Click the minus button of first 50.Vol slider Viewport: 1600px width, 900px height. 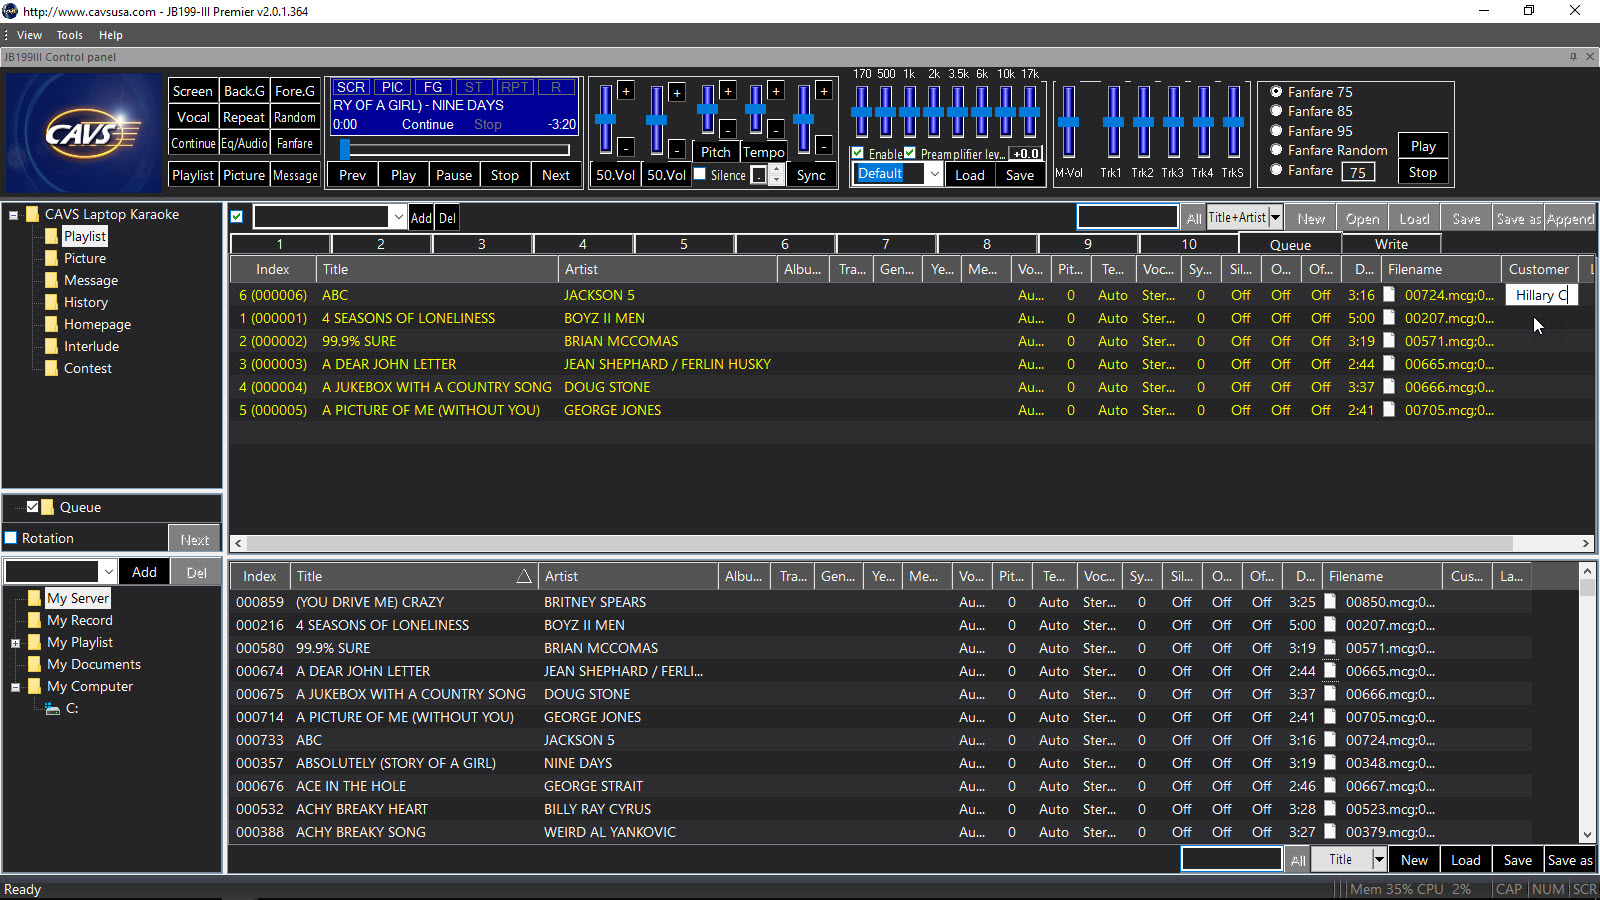tap(626, 148)
